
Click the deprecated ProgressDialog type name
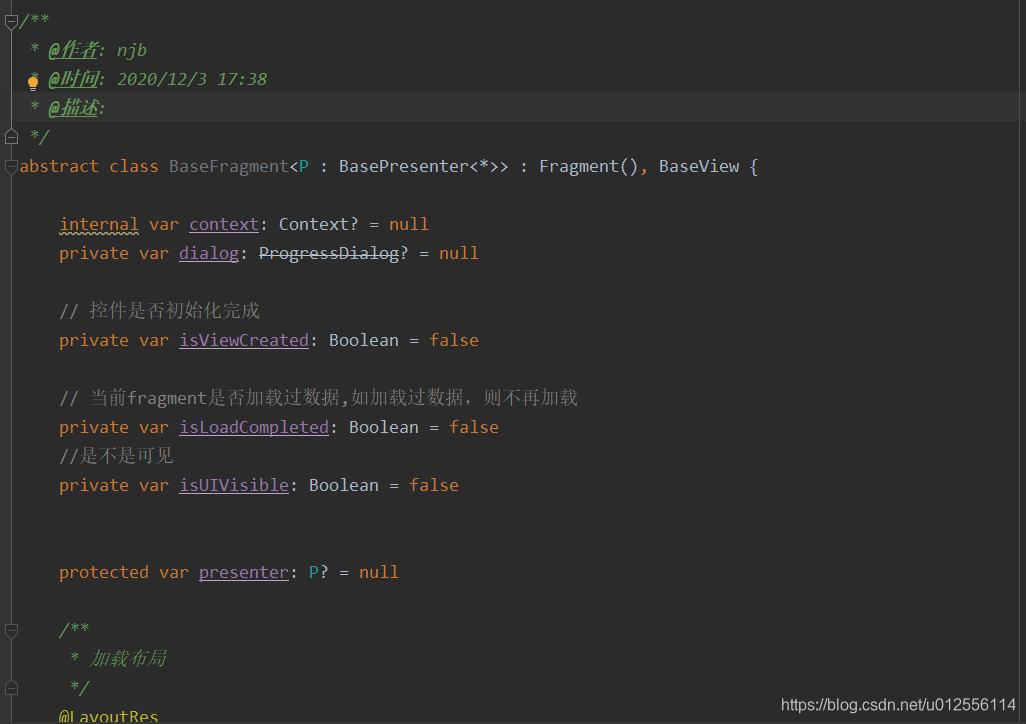(329, 253)
